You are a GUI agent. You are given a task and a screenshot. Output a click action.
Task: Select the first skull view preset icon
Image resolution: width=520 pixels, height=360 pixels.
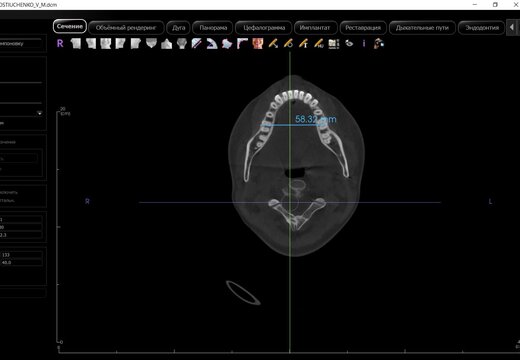coord(75,44)
